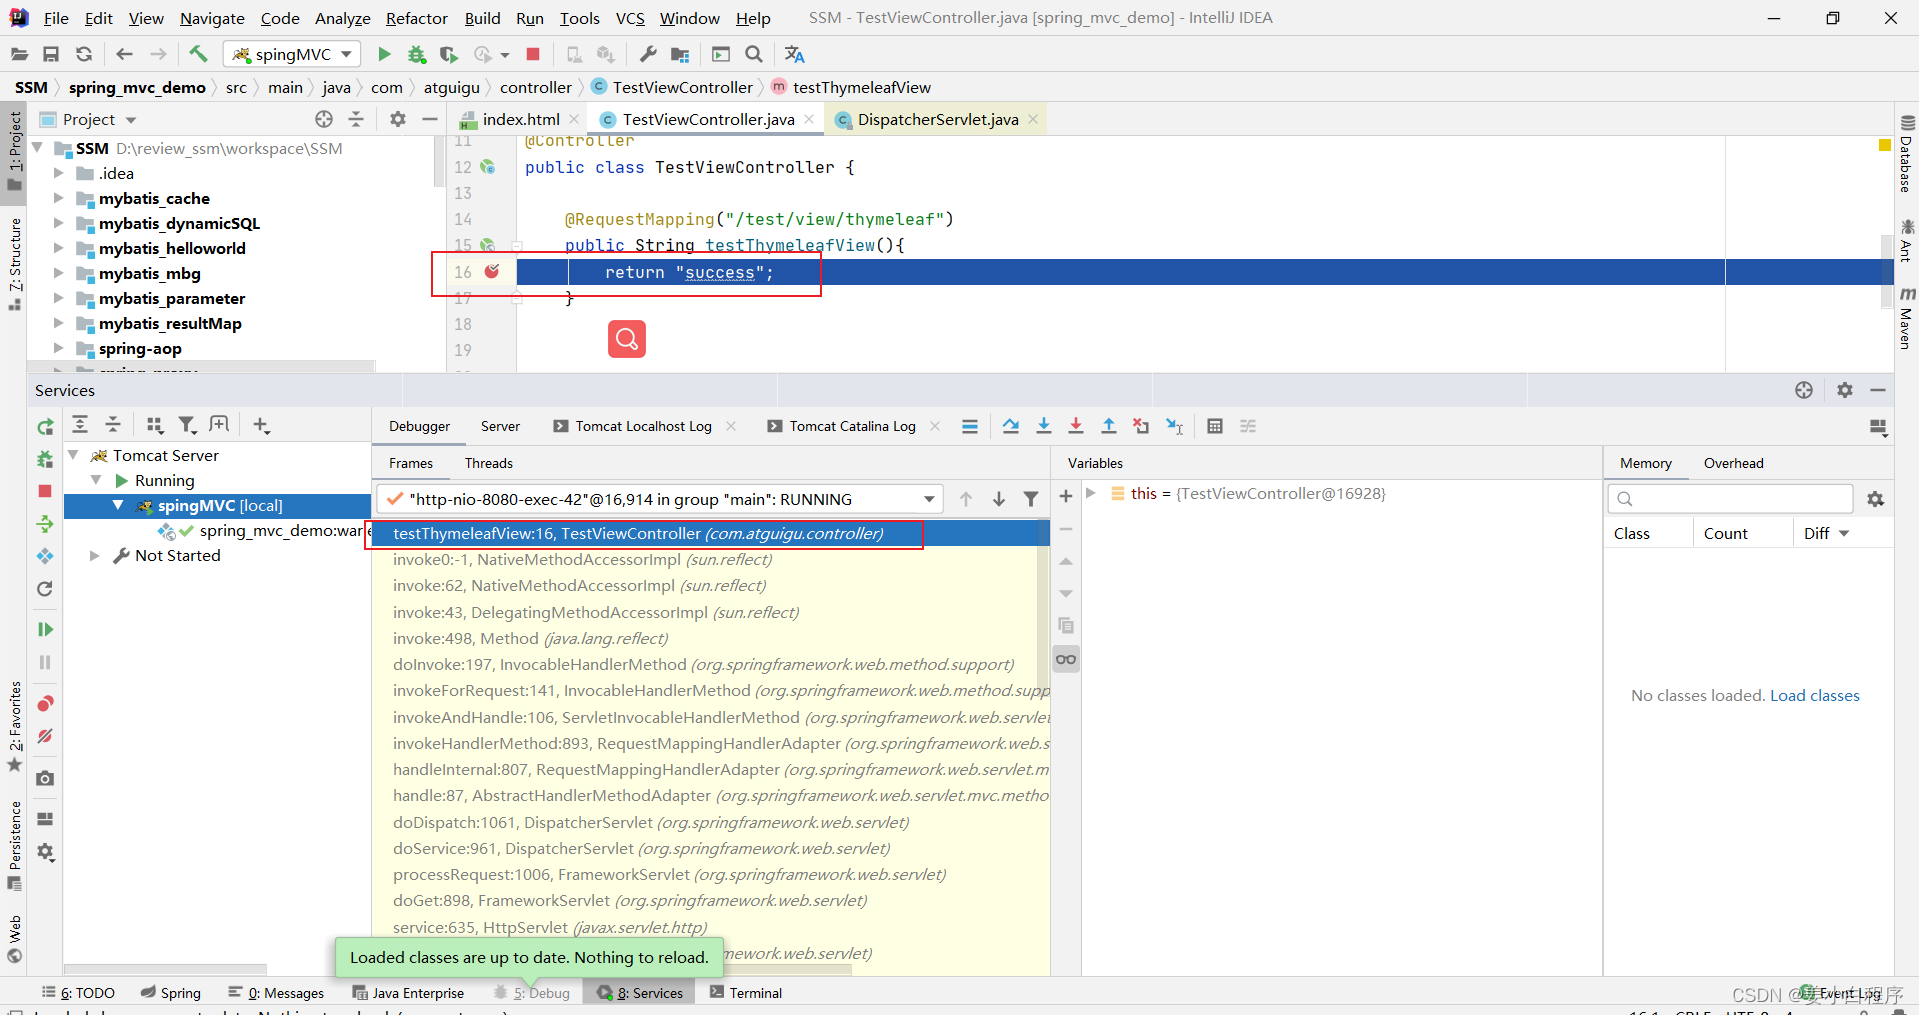
Task: Open Search Everywhere magnifier in the toolbar
Action: (754, 54)
